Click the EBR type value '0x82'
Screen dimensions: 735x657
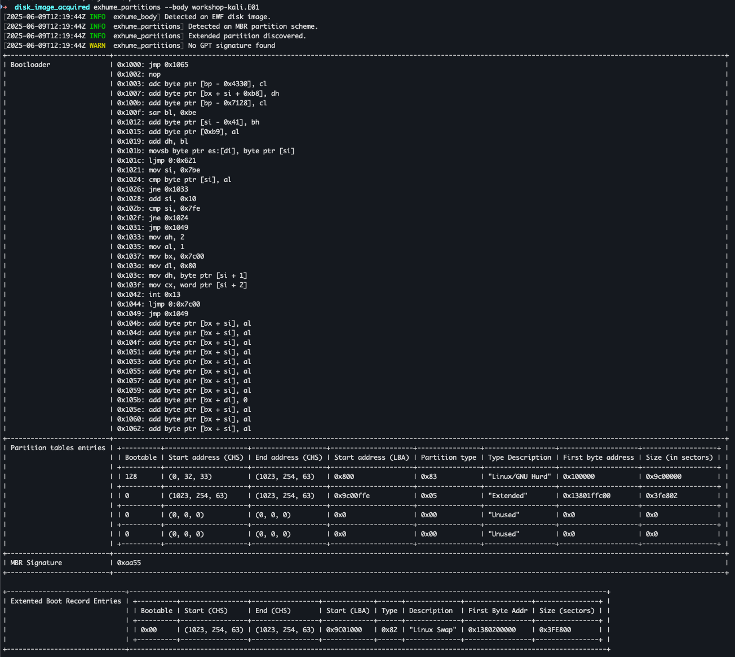(x=389, y=630)
